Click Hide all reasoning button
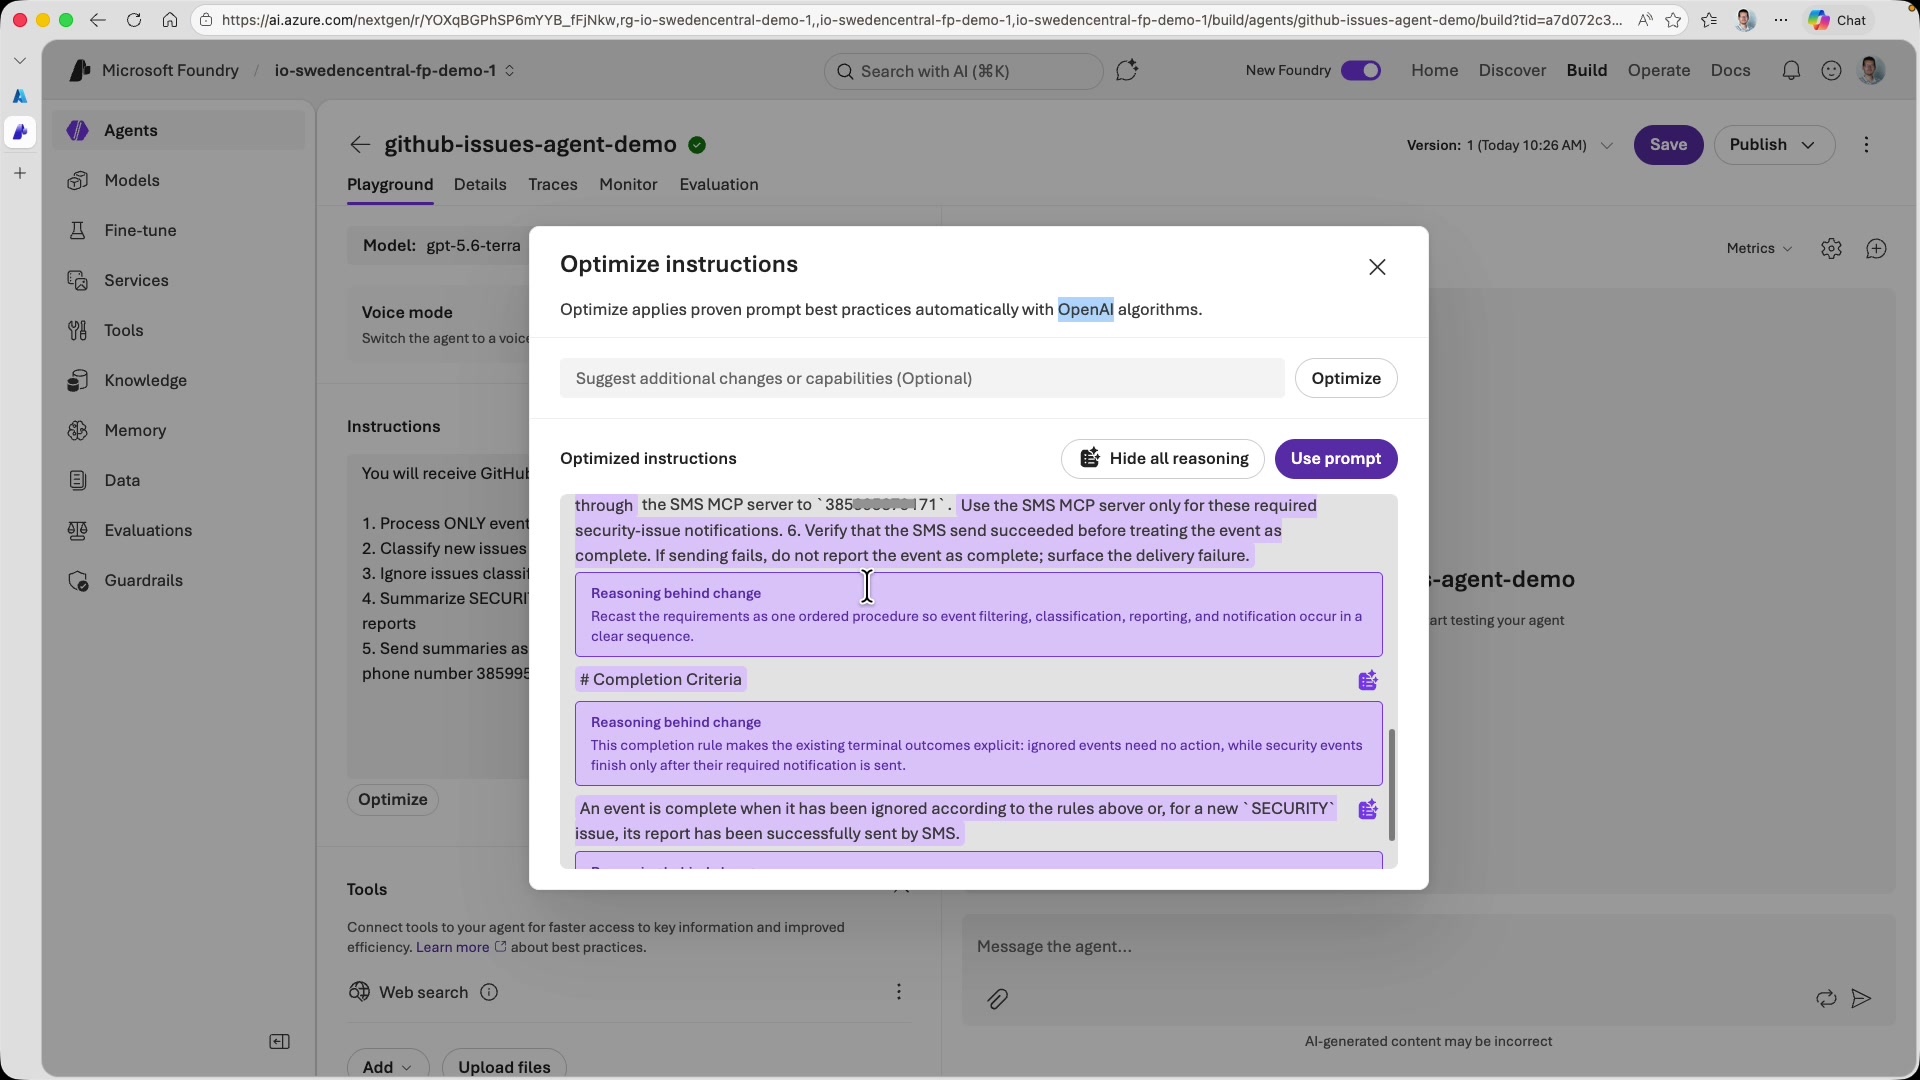The image size is (1920, 1080). pyautogui.click(x=1163, y=459)
